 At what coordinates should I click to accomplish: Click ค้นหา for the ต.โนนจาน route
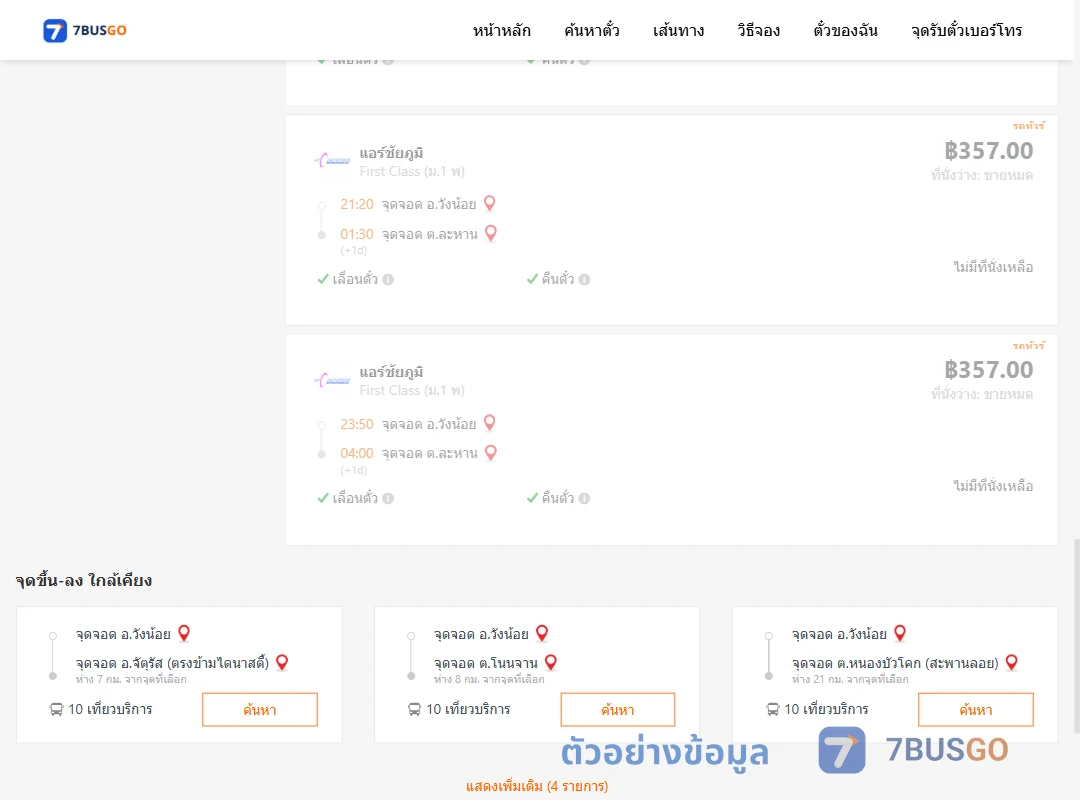[x=618, y=710]
